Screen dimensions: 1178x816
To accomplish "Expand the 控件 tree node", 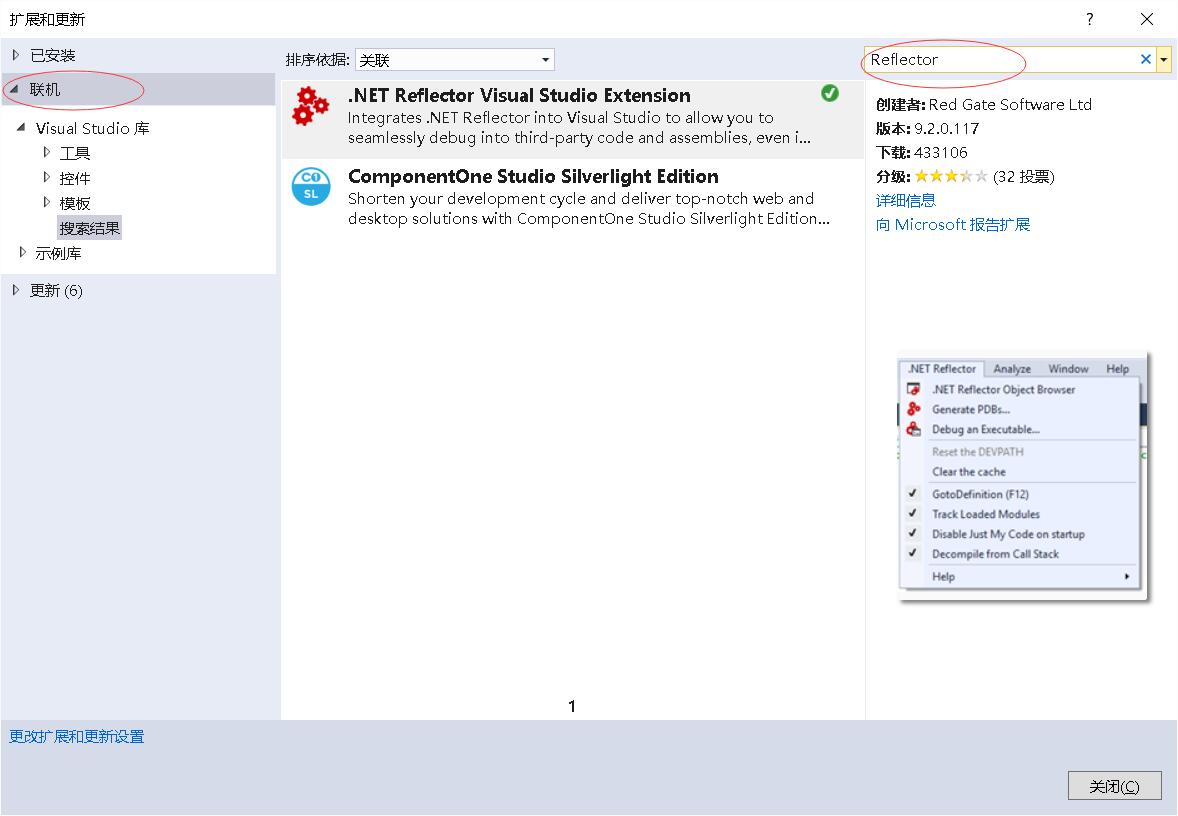I will point(46,178).
